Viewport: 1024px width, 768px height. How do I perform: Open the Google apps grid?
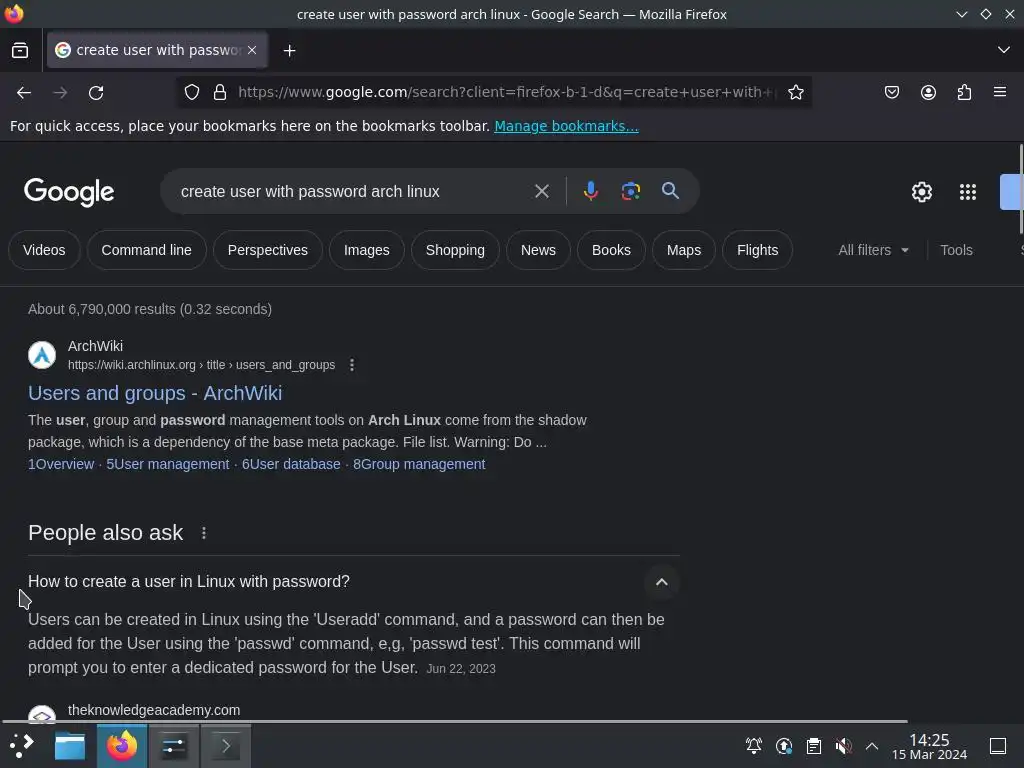click(967, 192)
